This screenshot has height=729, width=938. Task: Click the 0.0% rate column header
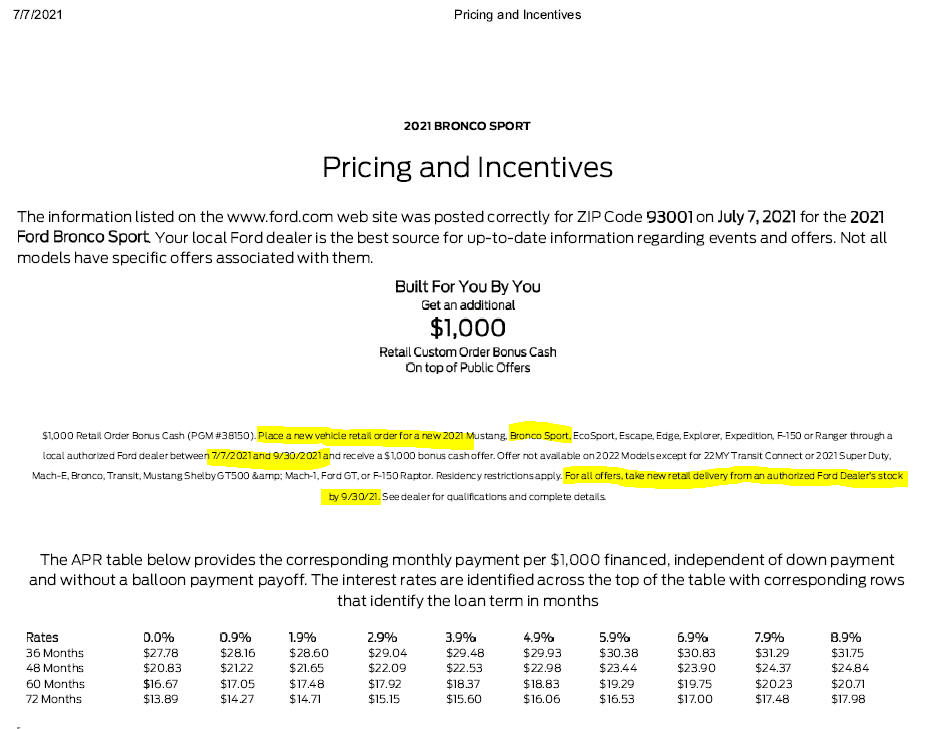click(159, 637)
